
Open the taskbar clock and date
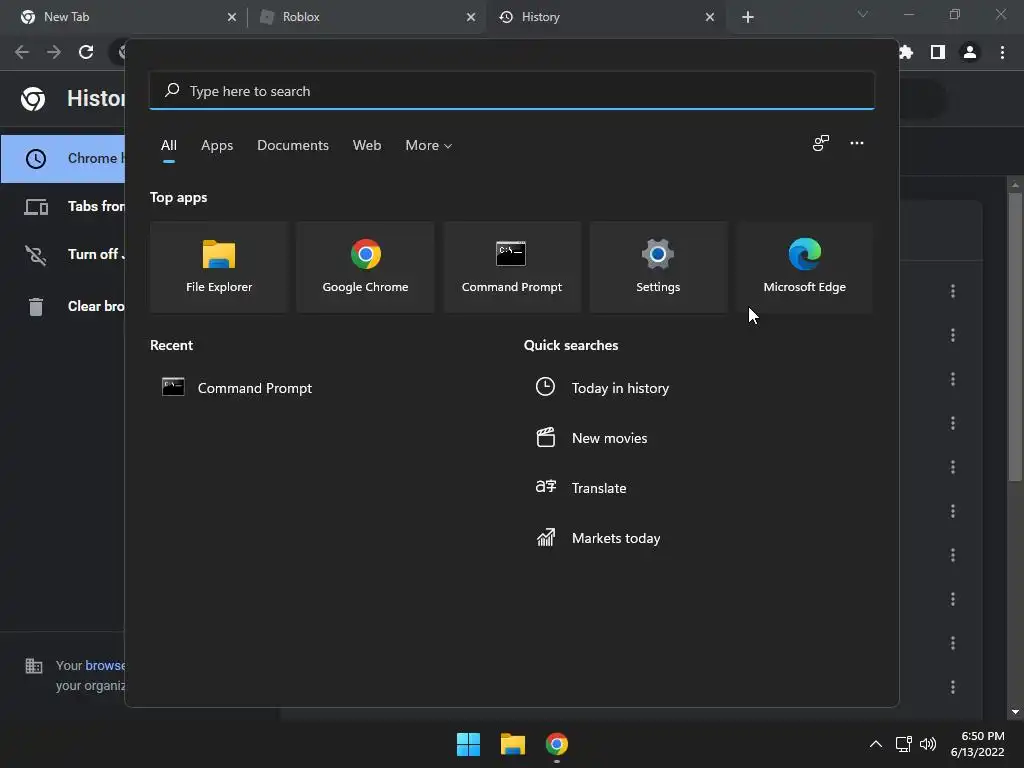click(x=978, y=744)
